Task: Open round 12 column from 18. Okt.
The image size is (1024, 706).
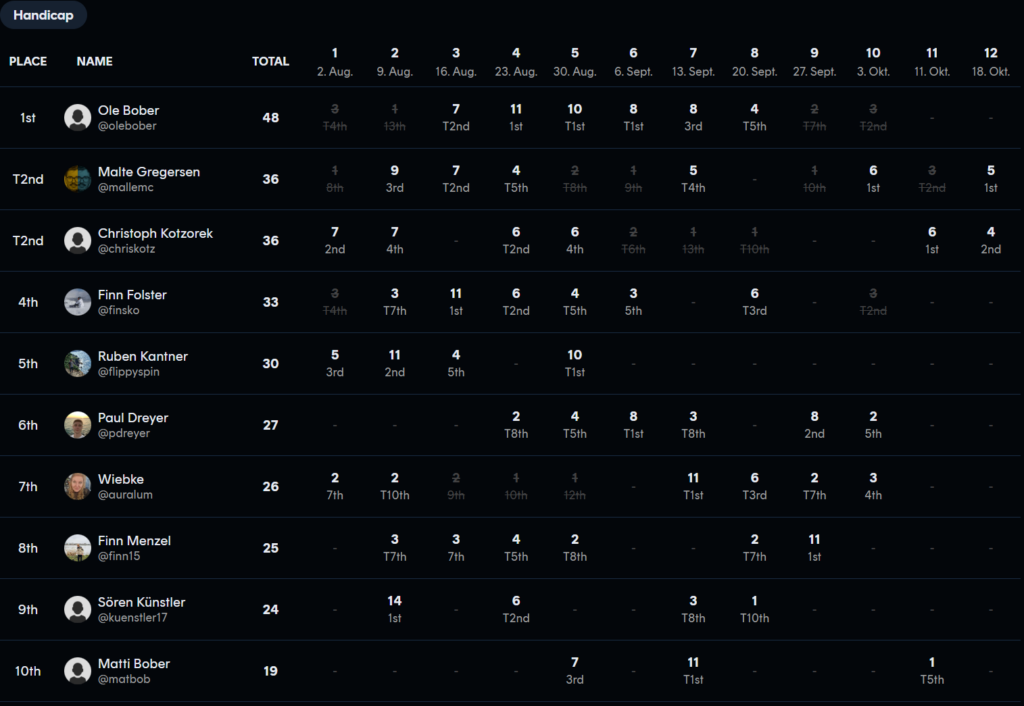Action: click(991, 62)
